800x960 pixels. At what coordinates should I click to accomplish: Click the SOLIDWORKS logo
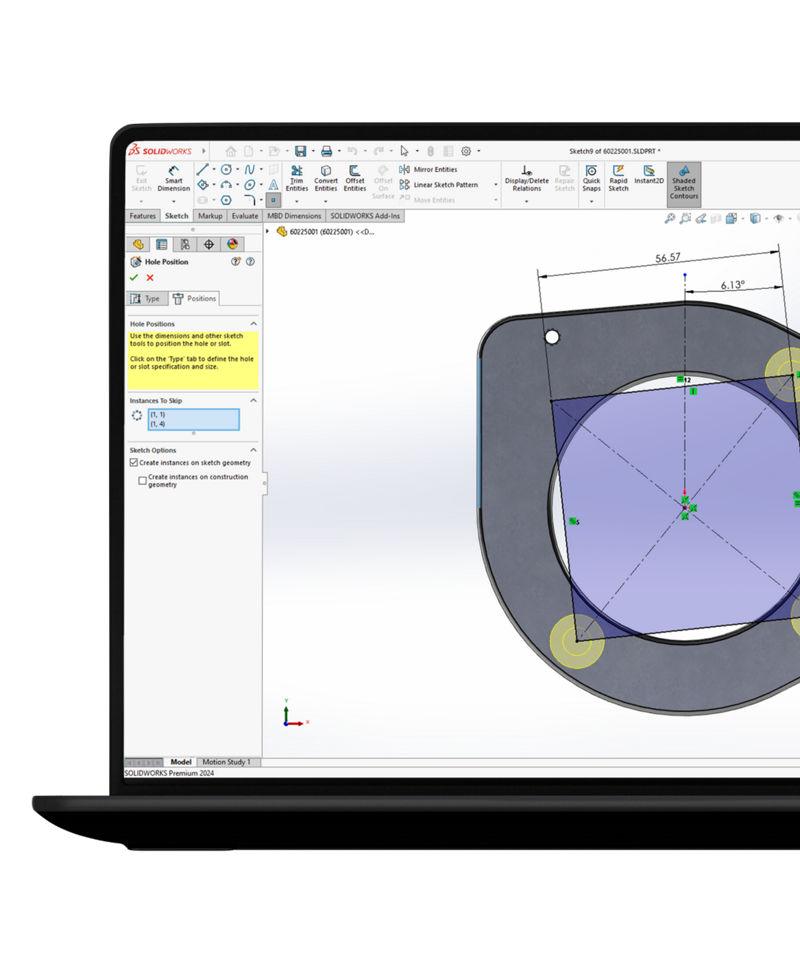[160, 151]
